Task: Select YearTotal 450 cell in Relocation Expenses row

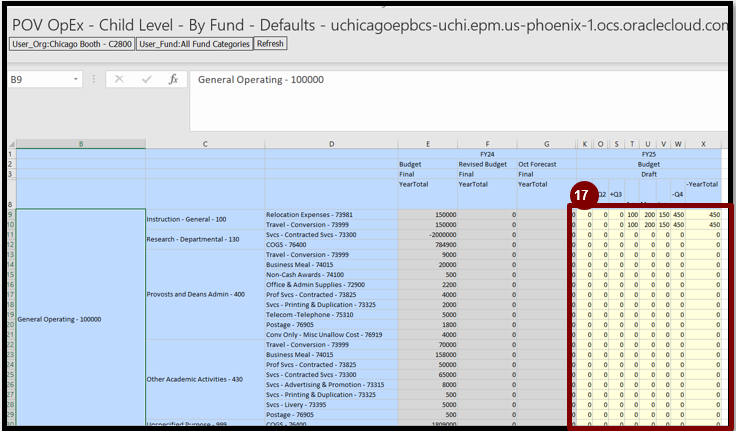Action: click(x=703, y=215)
